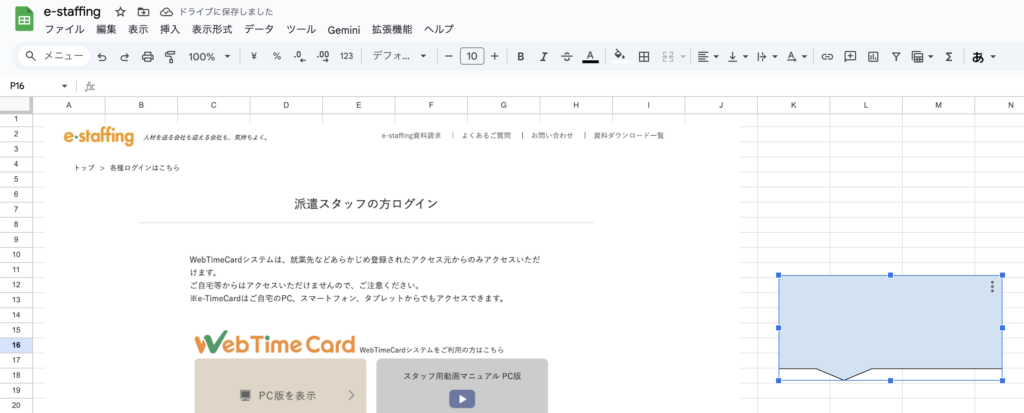This screenshot has width=1024, height=413.
Task: Click the sigma functions icon
Action: (x=948, y=57)
